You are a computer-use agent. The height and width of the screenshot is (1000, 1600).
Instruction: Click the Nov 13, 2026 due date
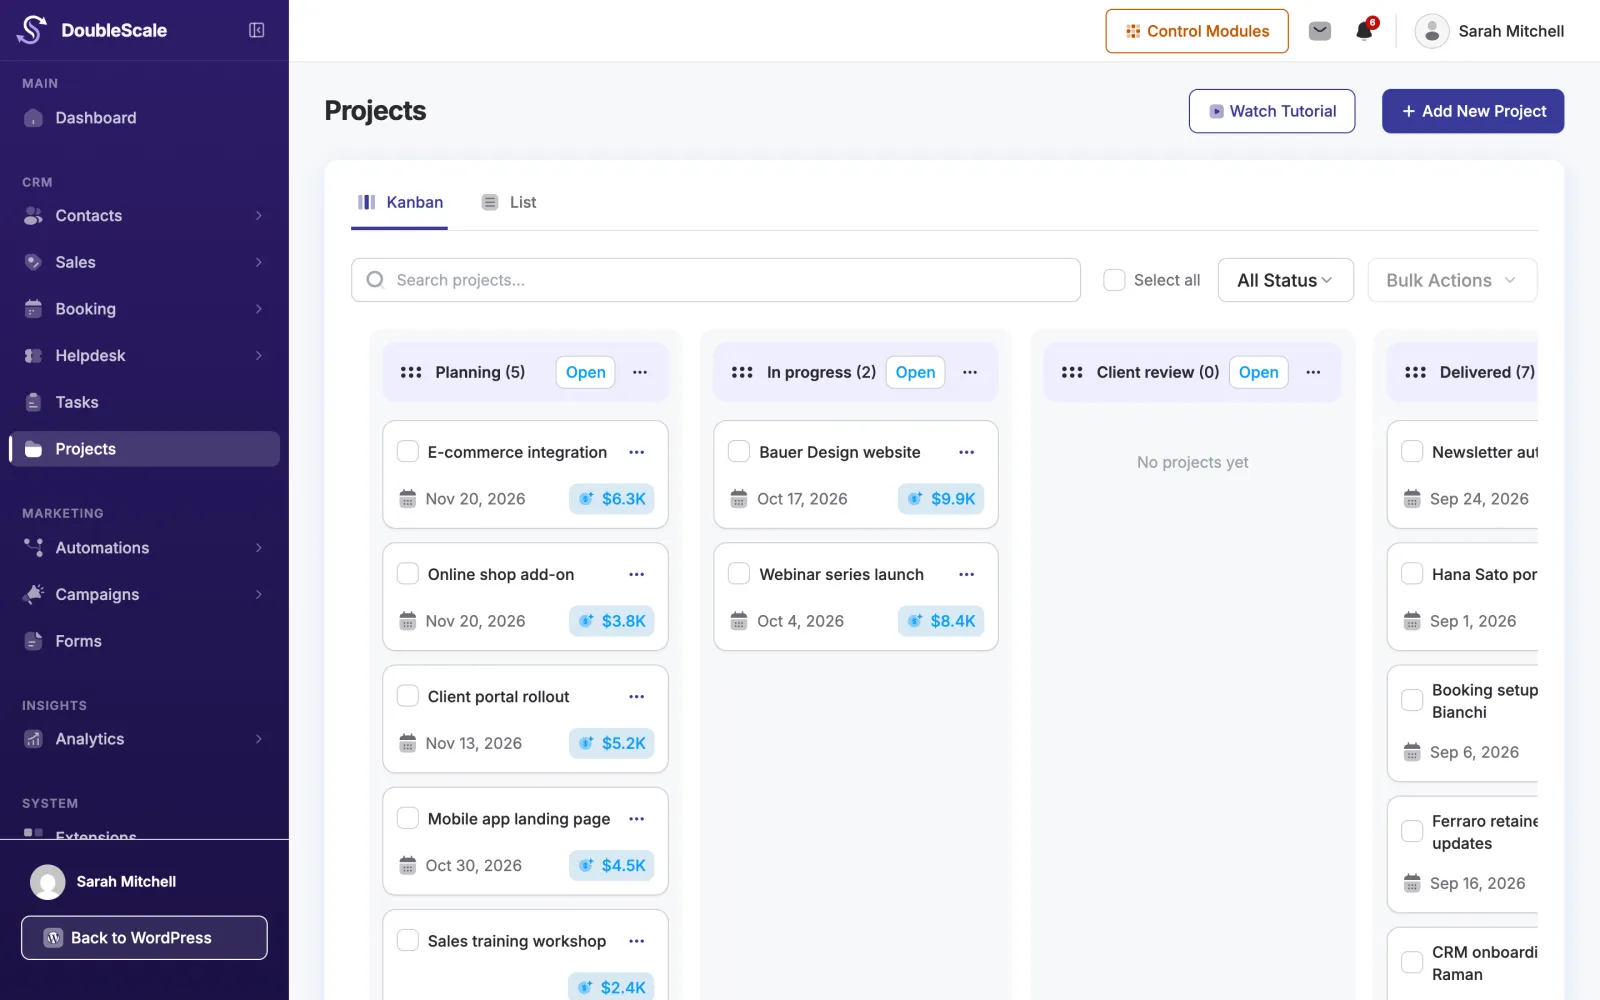(474, 743)
